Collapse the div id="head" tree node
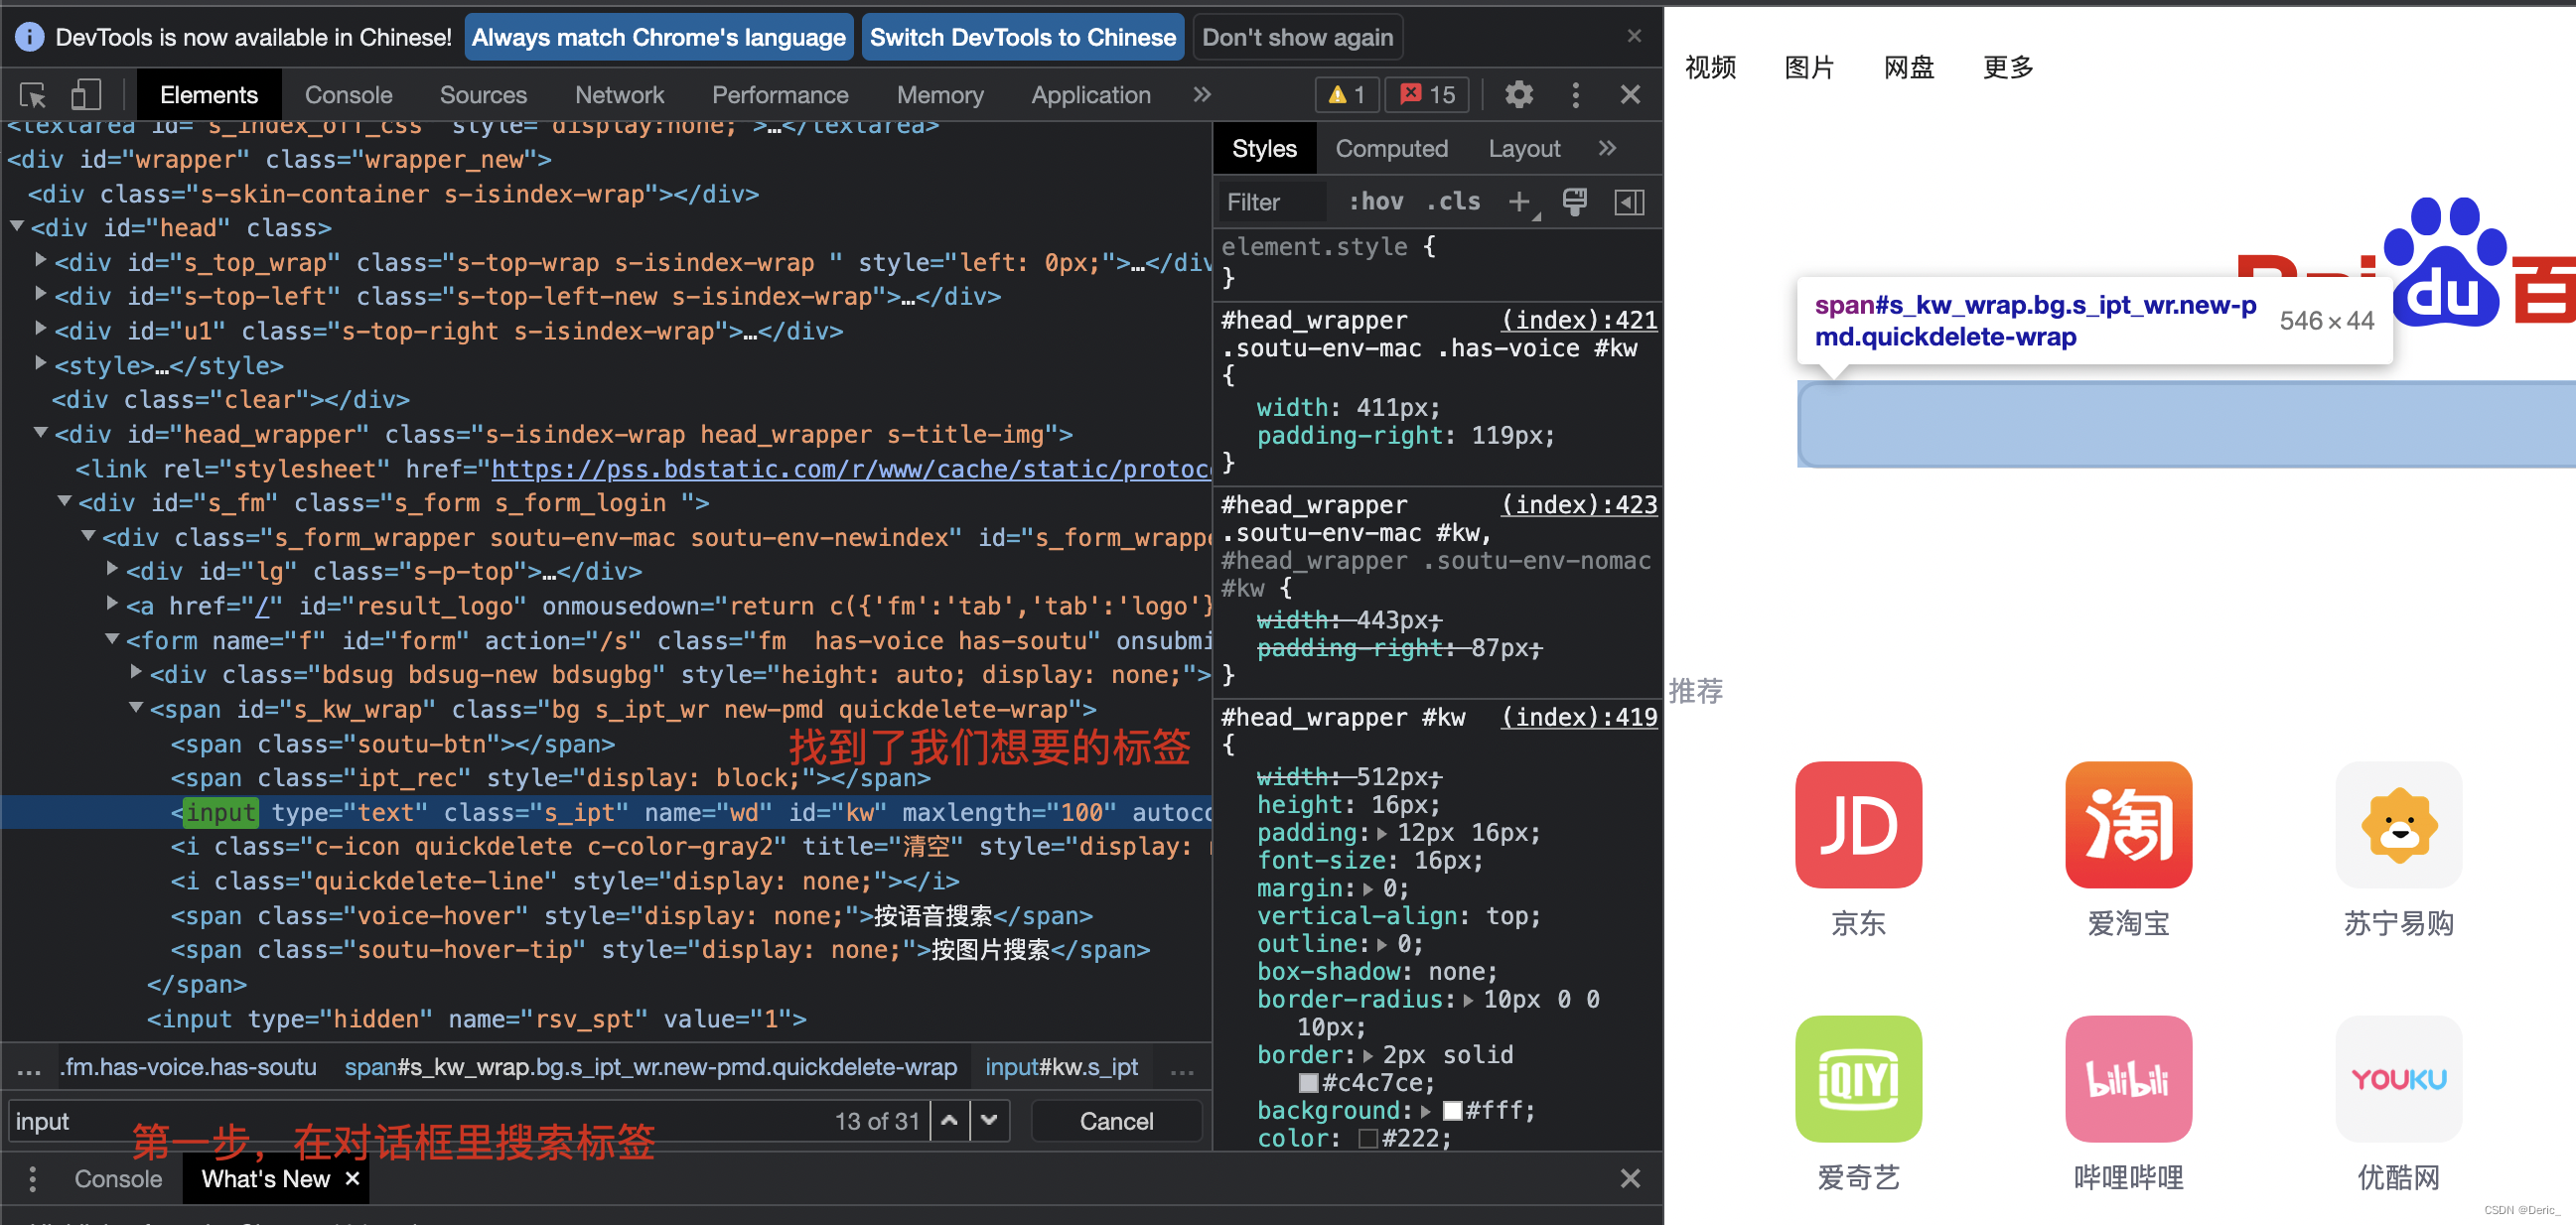This screenshot has width=2576, height=1225. (17, 227)
